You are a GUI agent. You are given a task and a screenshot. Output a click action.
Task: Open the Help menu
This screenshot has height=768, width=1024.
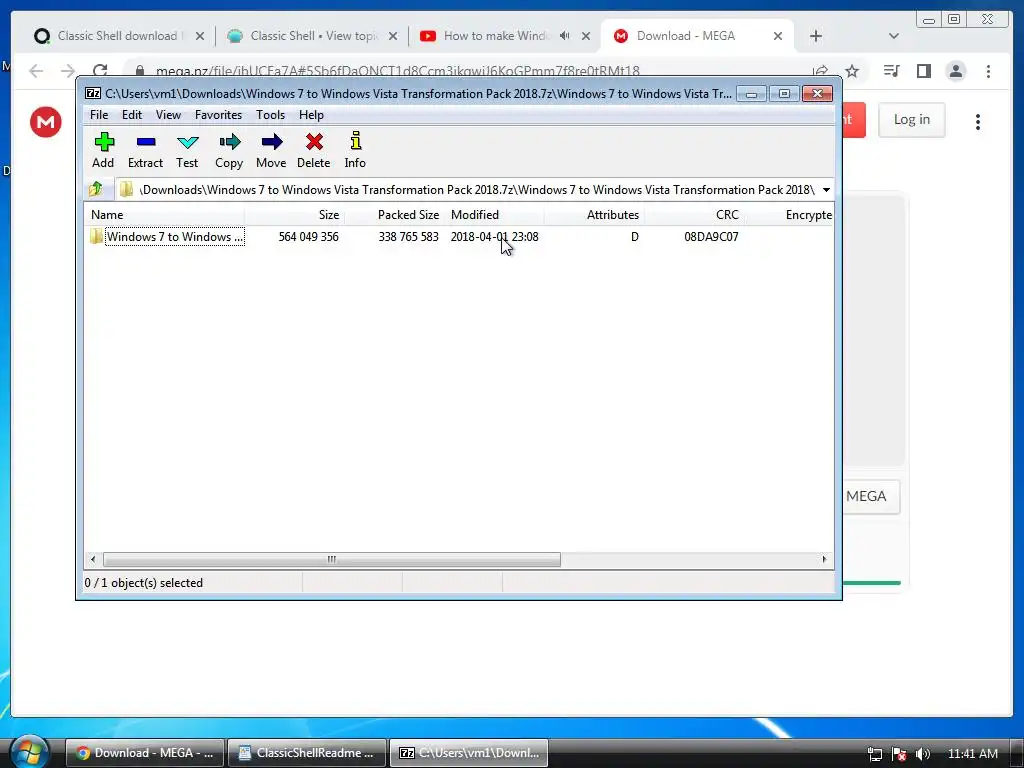tap(311, 115)
